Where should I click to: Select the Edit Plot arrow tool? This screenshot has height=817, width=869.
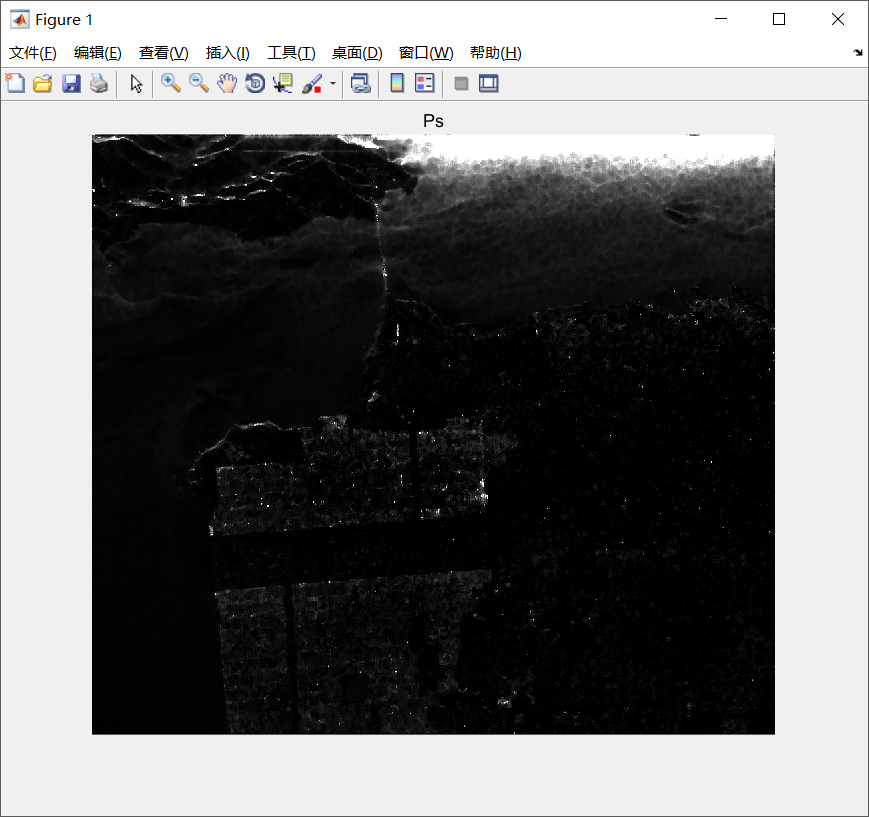[136, 83]
